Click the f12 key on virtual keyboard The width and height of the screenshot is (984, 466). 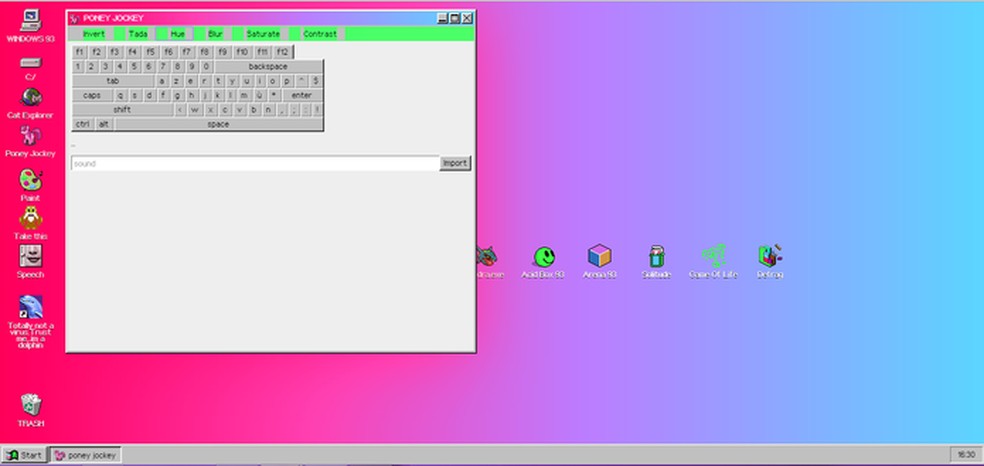pos(282,52)
